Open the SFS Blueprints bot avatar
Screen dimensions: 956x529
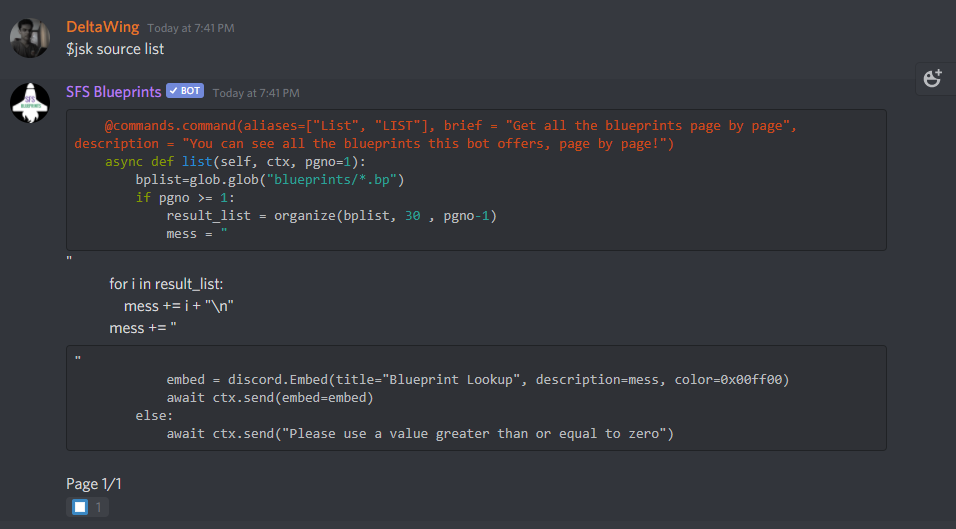coord(30,103)
